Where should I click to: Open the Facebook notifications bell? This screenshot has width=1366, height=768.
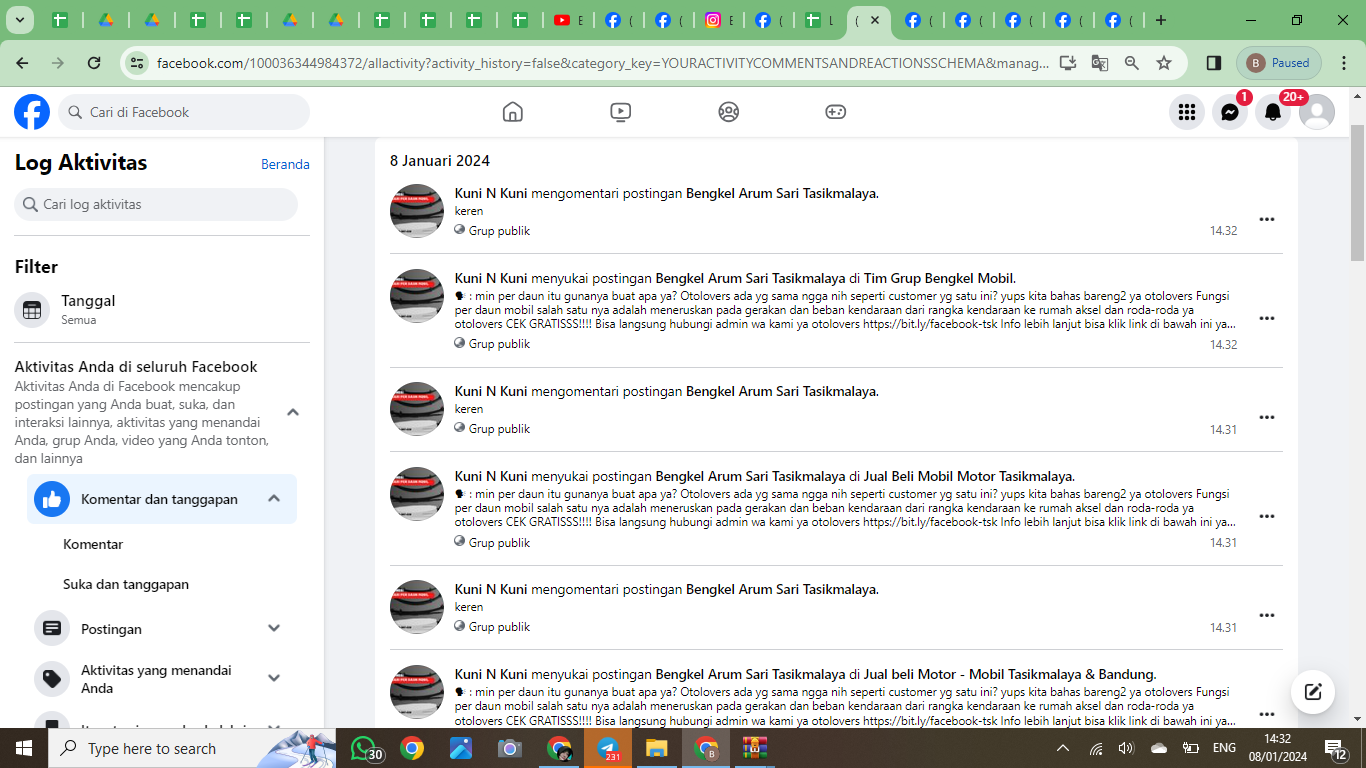(1273, 112)
